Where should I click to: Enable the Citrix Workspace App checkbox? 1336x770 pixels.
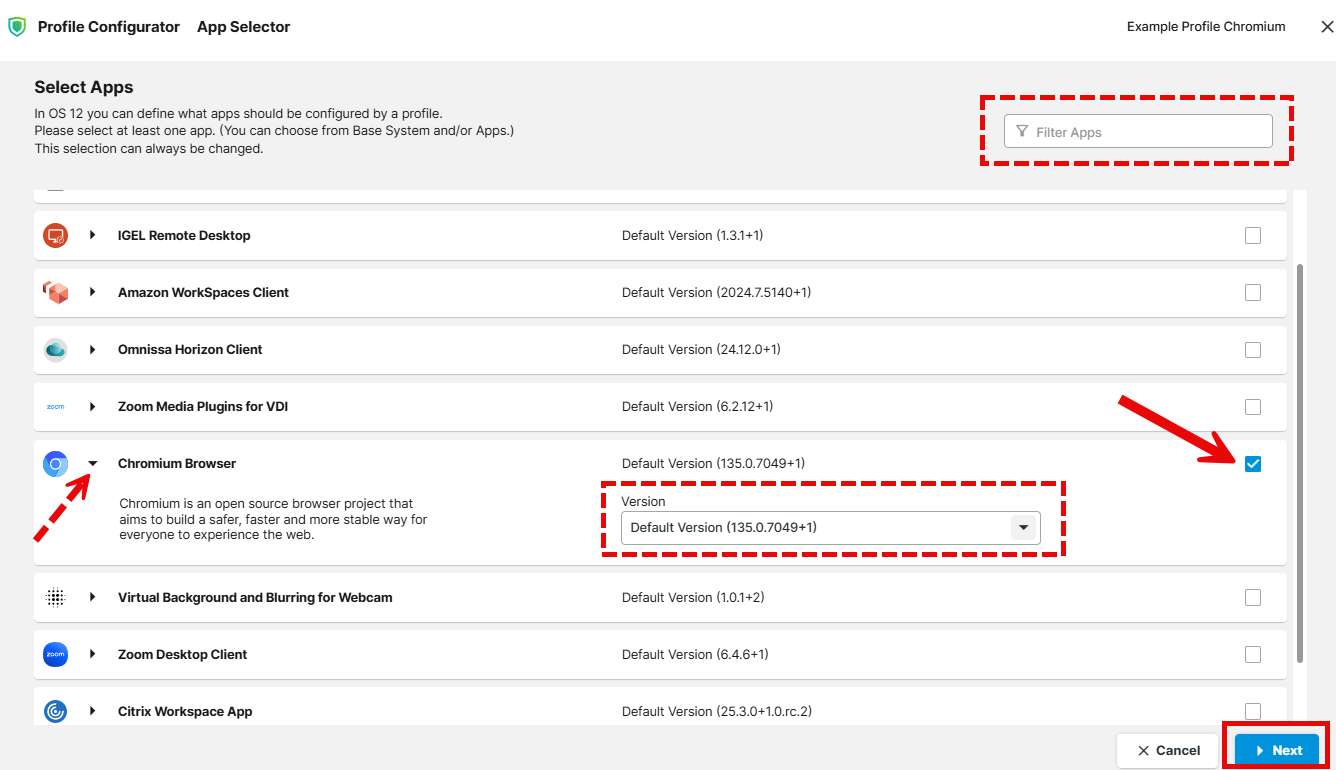tap(1253, 711)
